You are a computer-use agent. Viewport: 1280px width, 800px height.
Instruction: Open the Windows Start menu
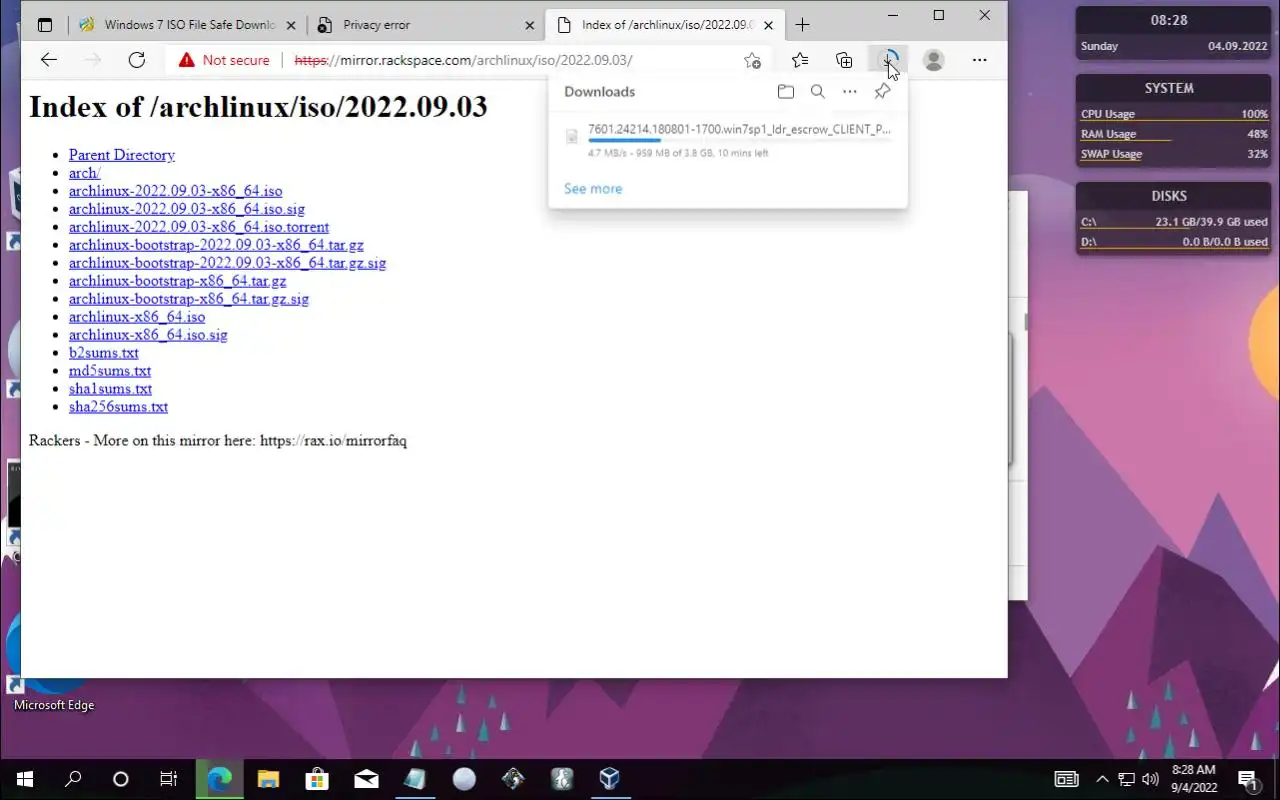pyautogui.click(x=24, y=779)
